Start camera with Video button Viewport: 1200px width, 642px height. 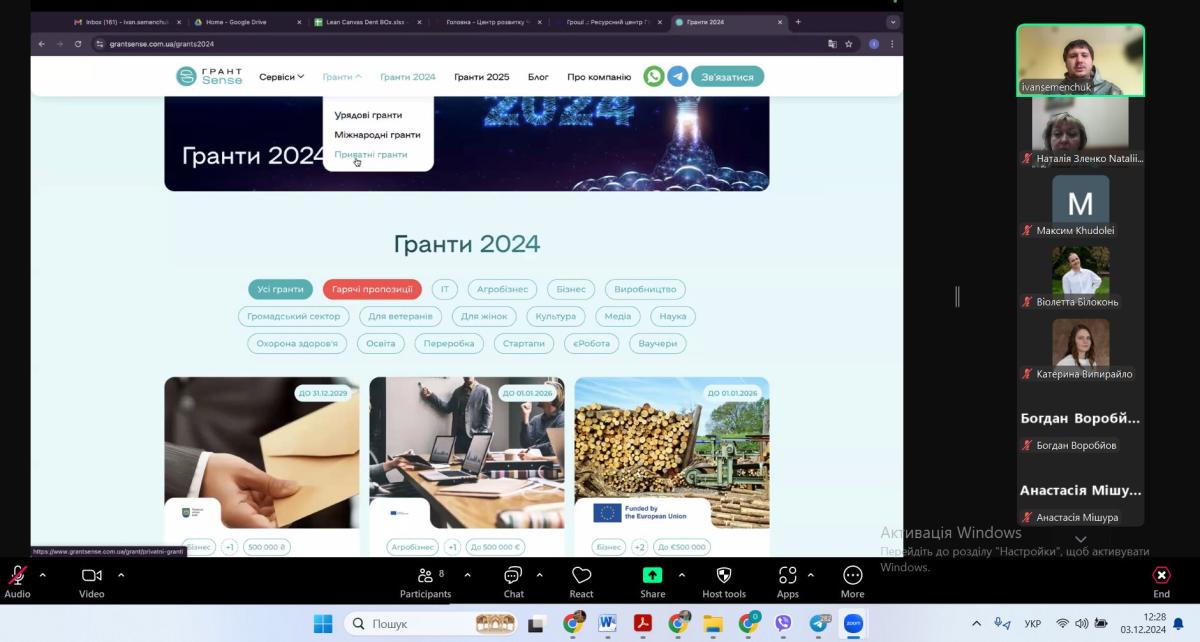(91, 581)
